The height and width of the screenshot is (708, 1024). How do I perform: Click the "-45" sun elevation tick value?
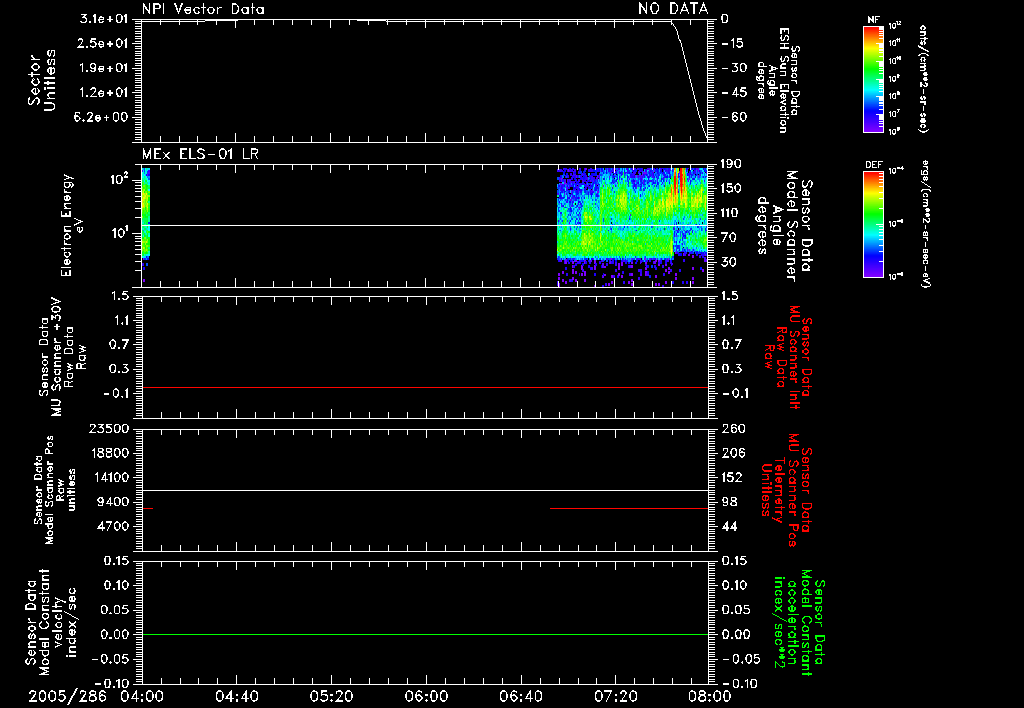[x=733, y=92]
